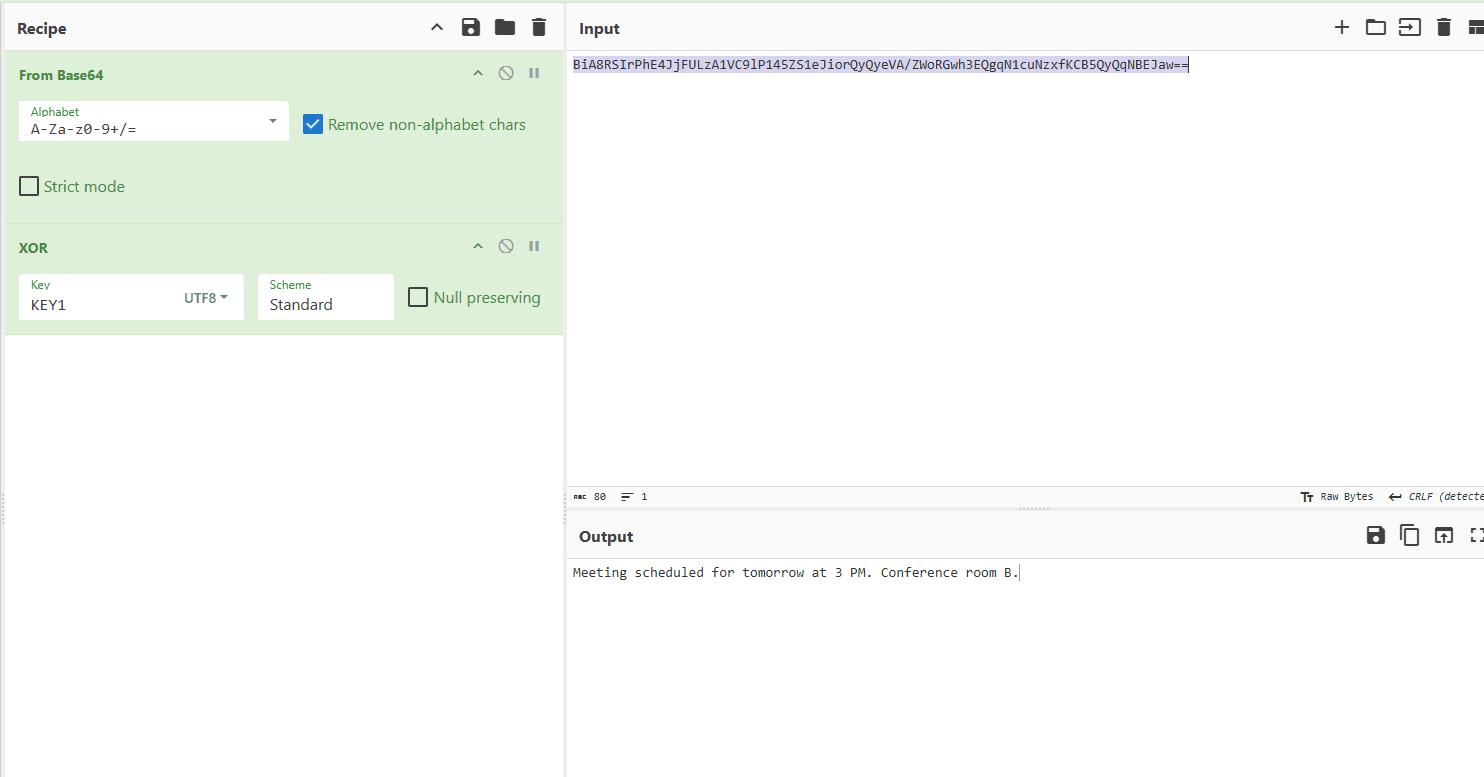This screenshot has height=777, width=1484.
Task: Disable the From Base64 operation
Action: click(506, 74)
